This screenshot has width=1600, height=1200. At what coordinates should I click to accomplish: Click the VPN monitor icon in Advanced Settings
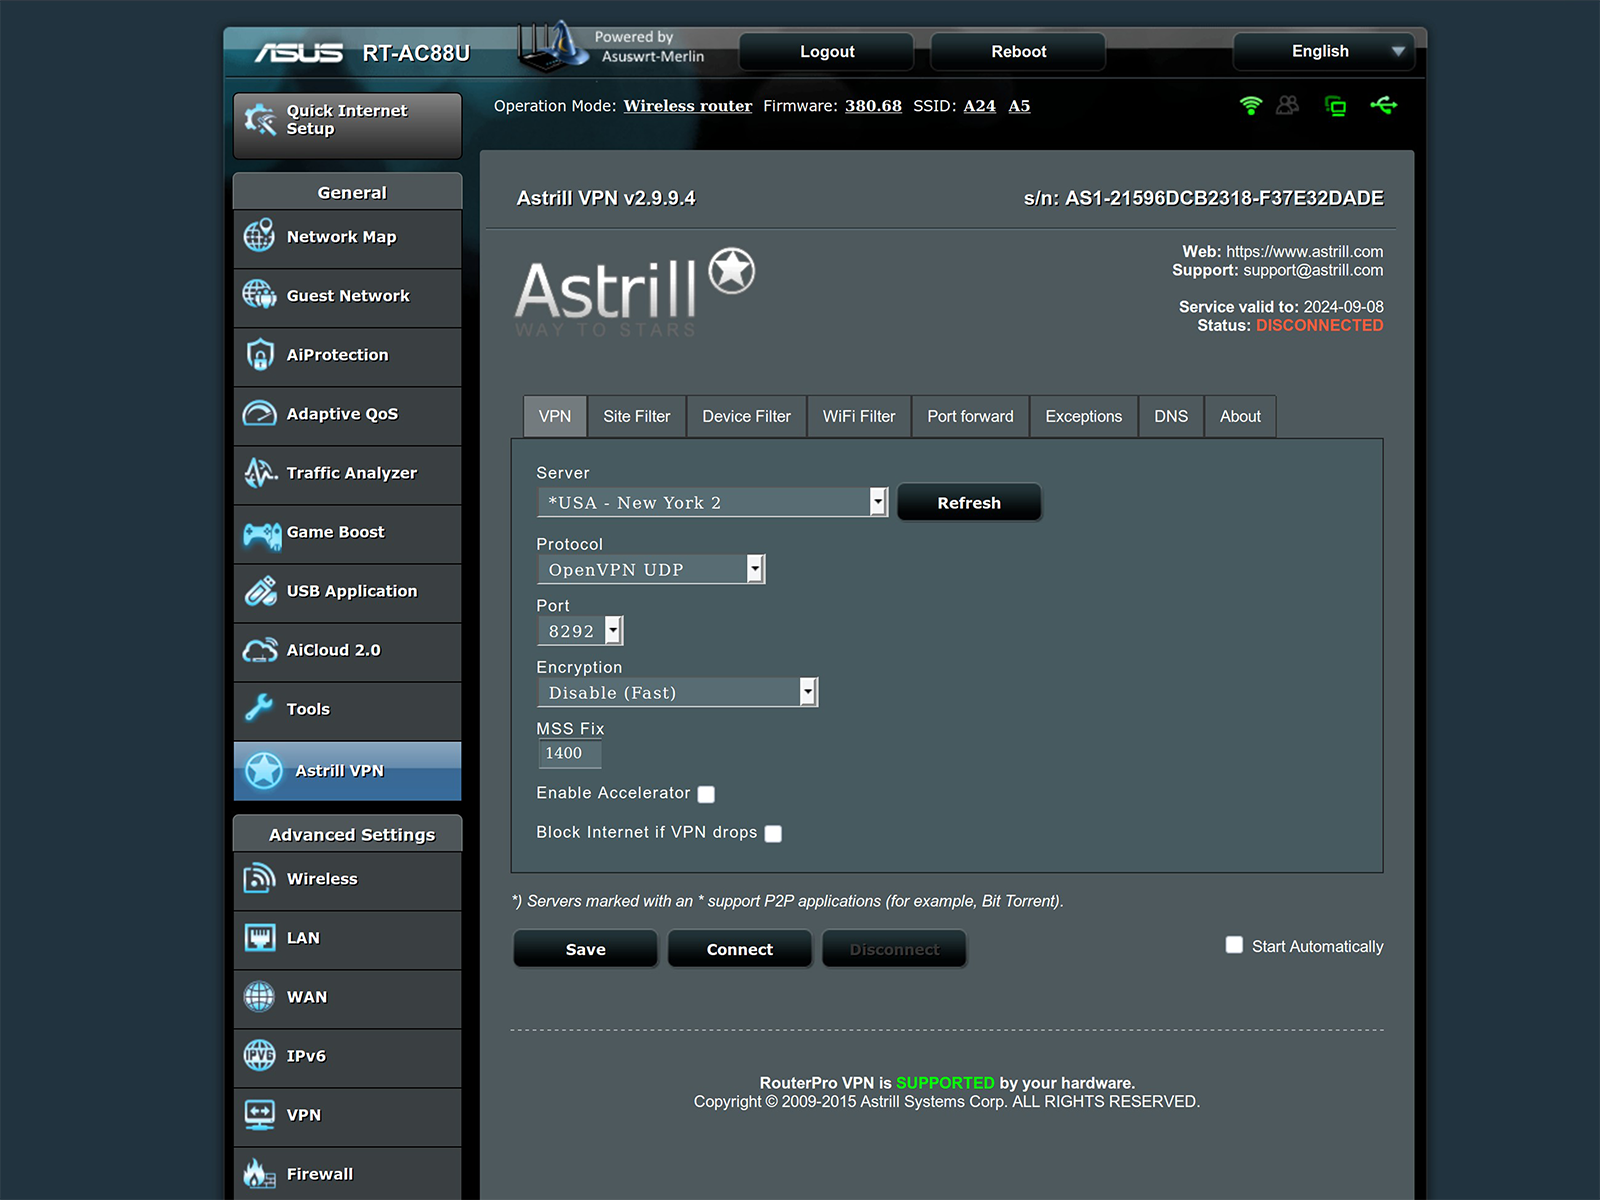pyautogui.click(x=260, y=1115)
